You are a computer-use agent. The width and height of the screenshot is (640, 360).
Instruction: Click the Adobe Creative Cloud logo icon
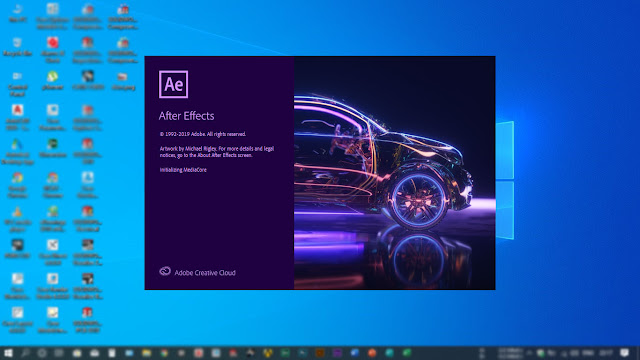click(165, 271)
